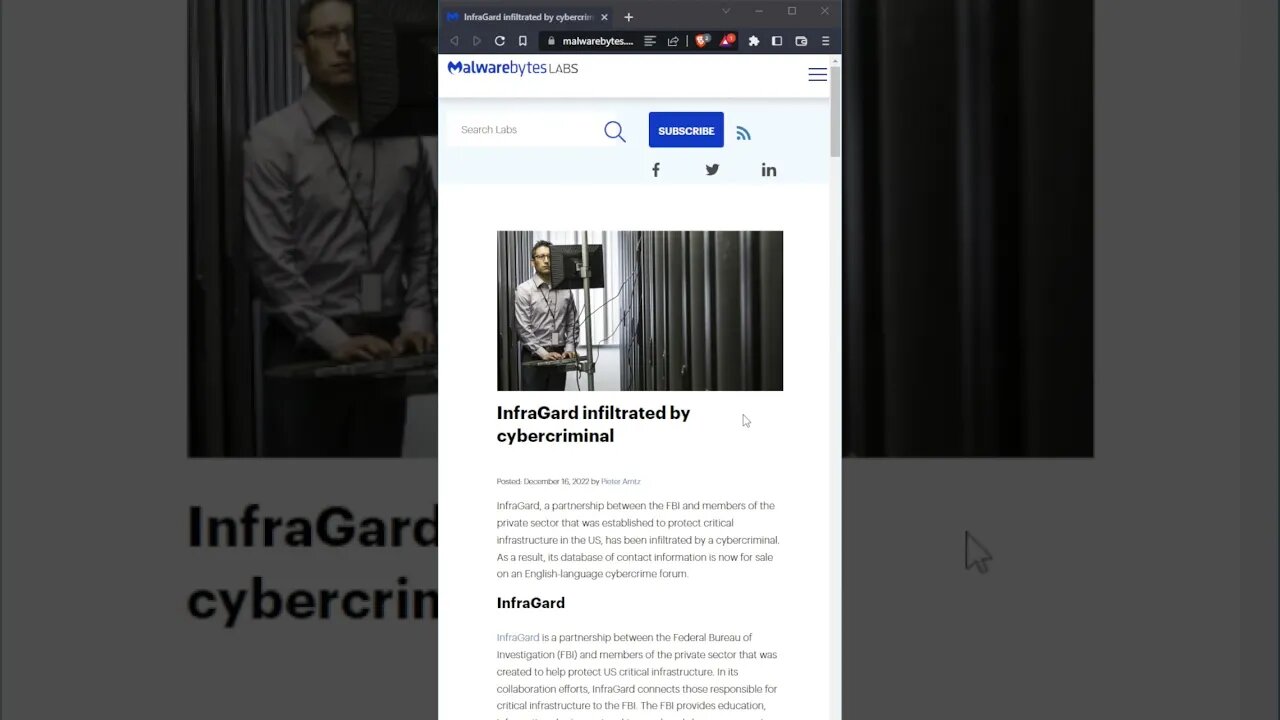Viewport: 1280px width, 720px height.
Task: Click the page vertical scrollbar thumb
Action: 835,112
